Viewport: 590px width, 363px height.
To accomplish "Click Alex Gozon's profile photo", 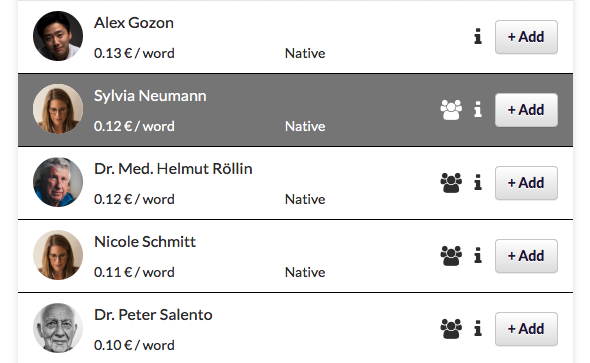I will click(x=58, y=36).
